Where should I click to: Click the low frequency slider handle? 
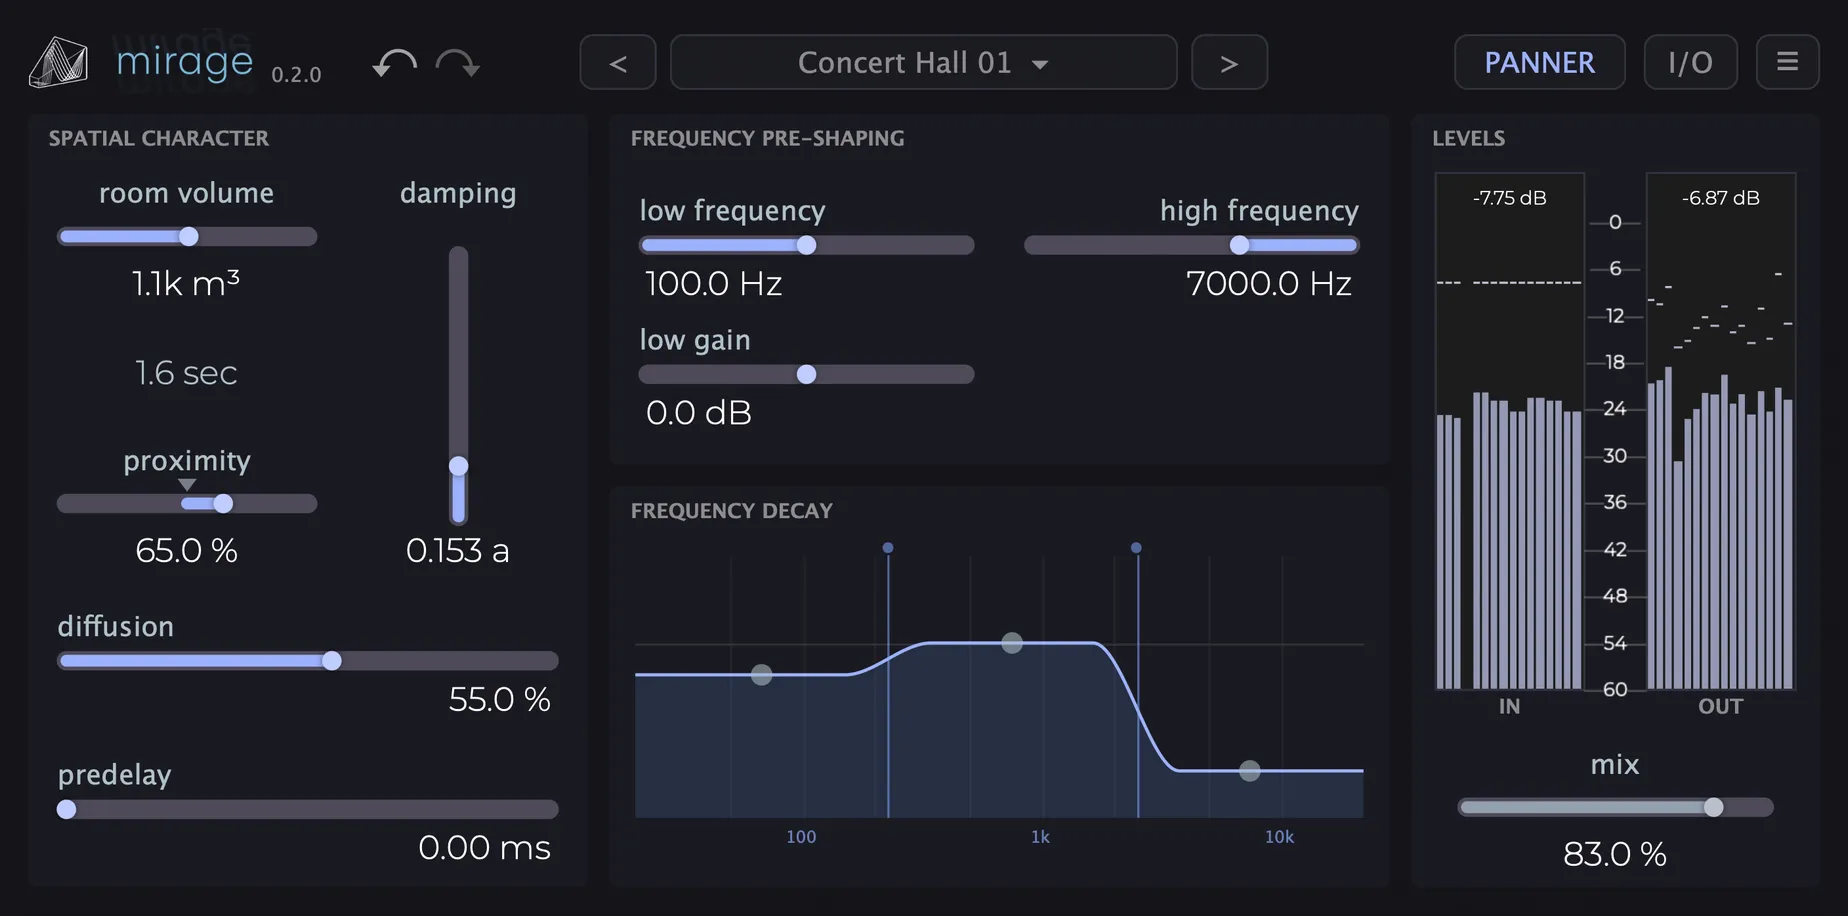pyautogui.click(x=806, y=245)
